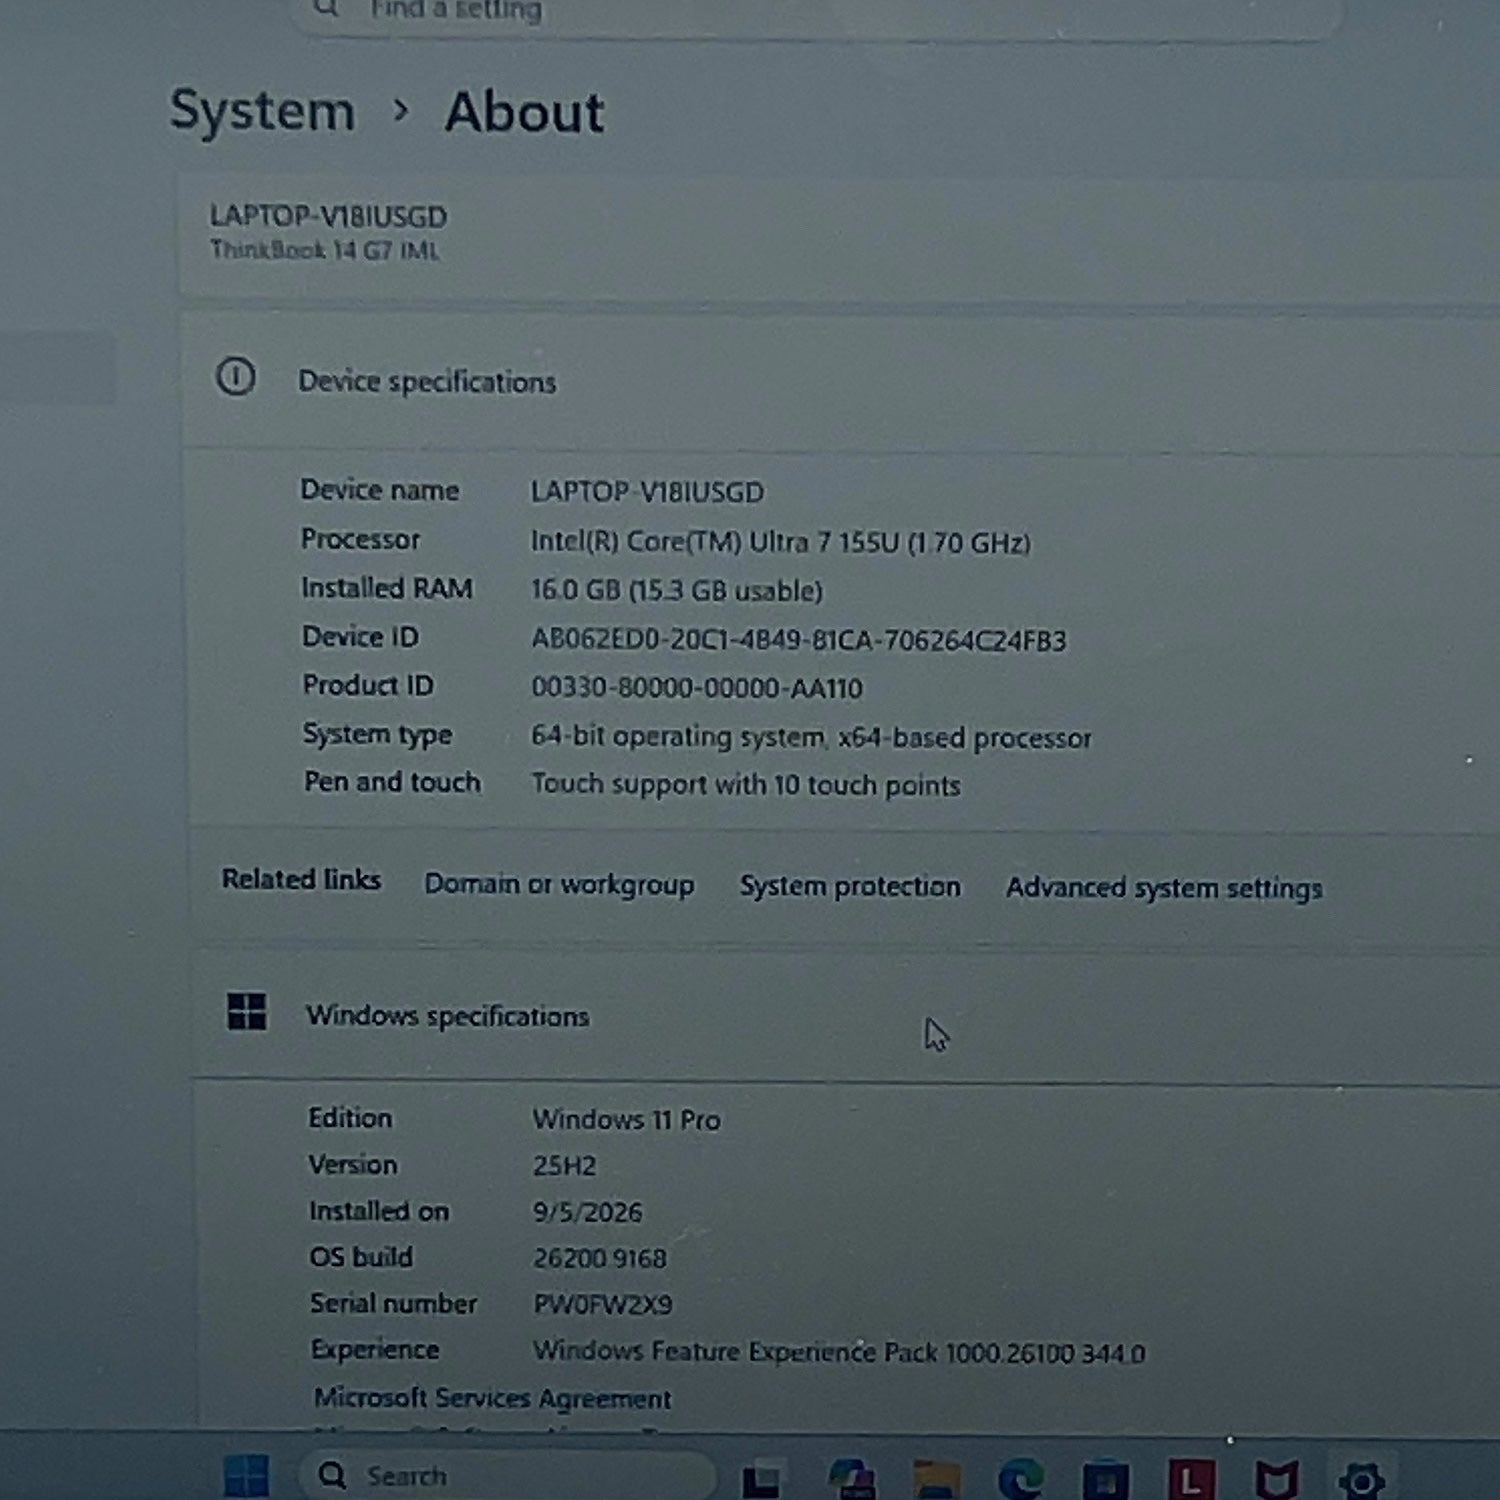Click the Pen and touch label
1500x1500 pixels.
392,782
